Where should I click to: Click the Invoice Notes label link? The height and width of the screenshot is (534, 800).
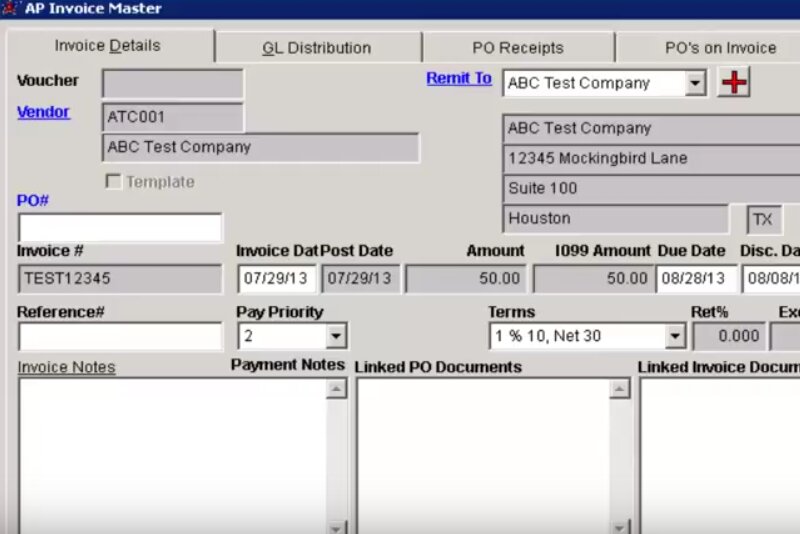(66, 367)
